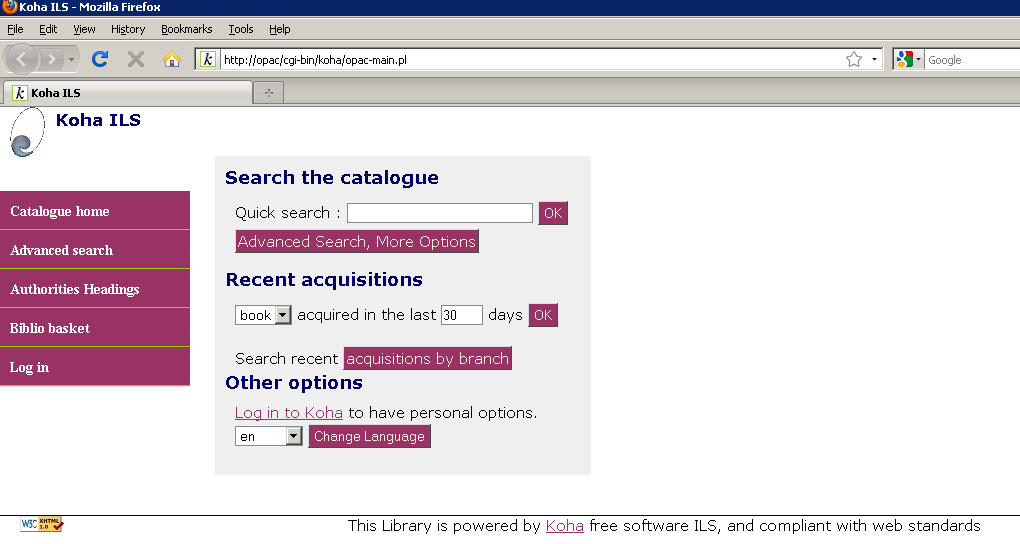This screenshot has width=1020, height=544.
Task: Open the en language dropdown
Action: coord(269,436)
